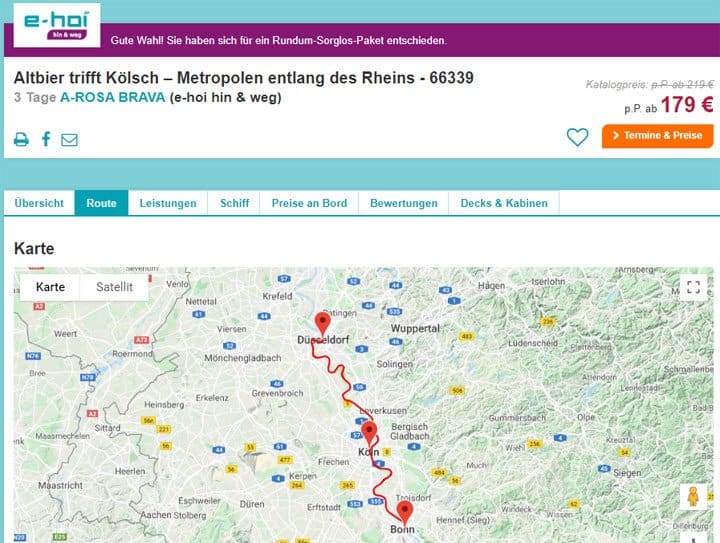Click the Karte section heading
This screenshot has height=543, width=720.
(34, 248)
